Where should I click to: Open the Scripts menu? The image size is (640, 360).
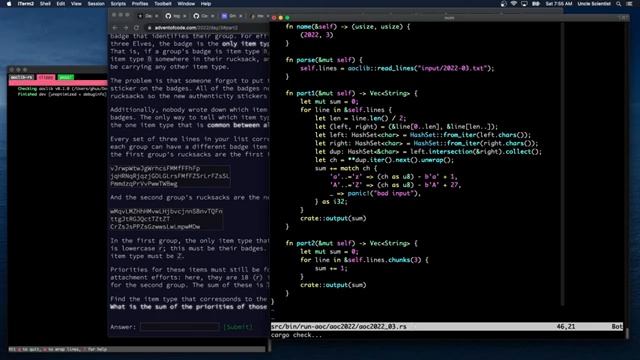(118, 4)
